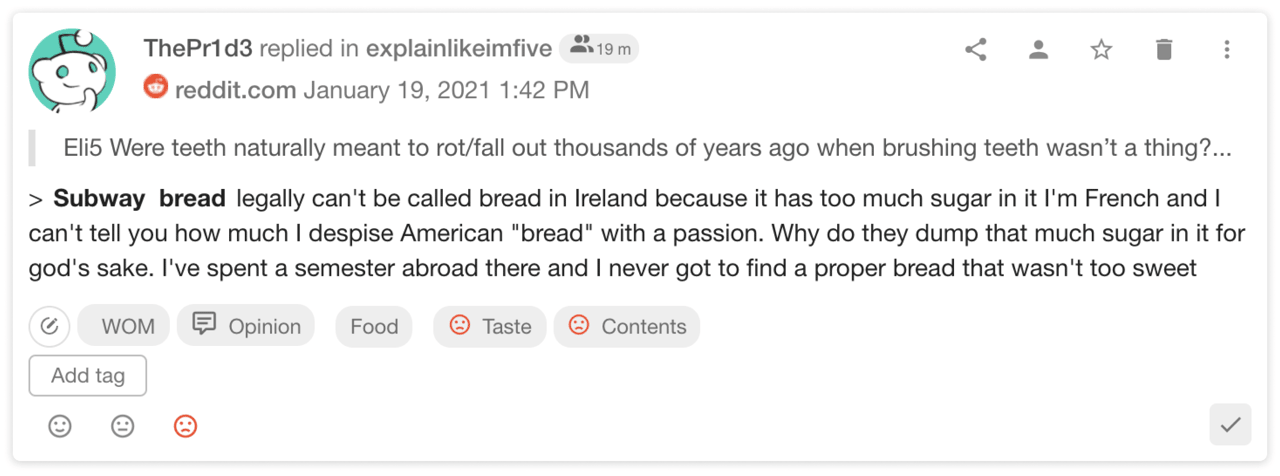1280x476 pixels.
Task: Select the red negative sentiment face
Action: tap(185, 426)
